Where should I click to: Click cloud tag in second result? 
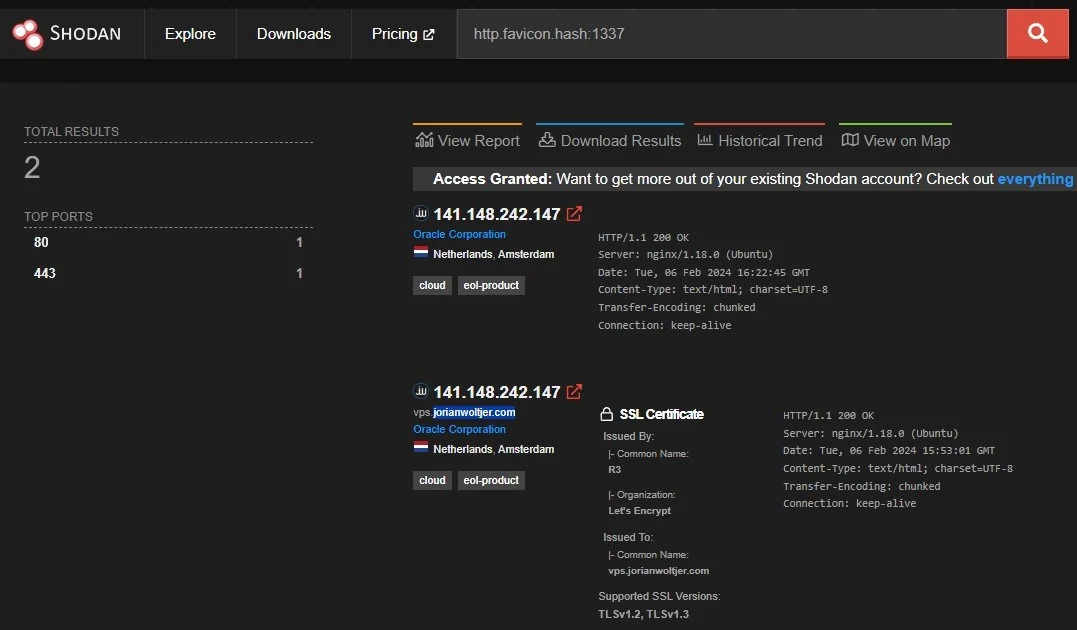pyautogui.click(x=432, y=480)
